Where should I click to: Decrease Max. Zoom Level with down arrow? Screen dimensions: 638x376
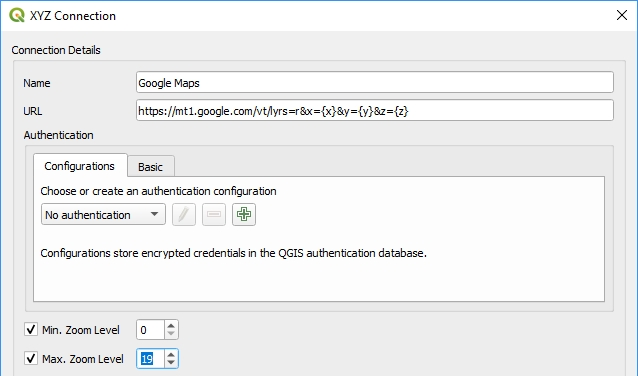click(x=171, y=363)
